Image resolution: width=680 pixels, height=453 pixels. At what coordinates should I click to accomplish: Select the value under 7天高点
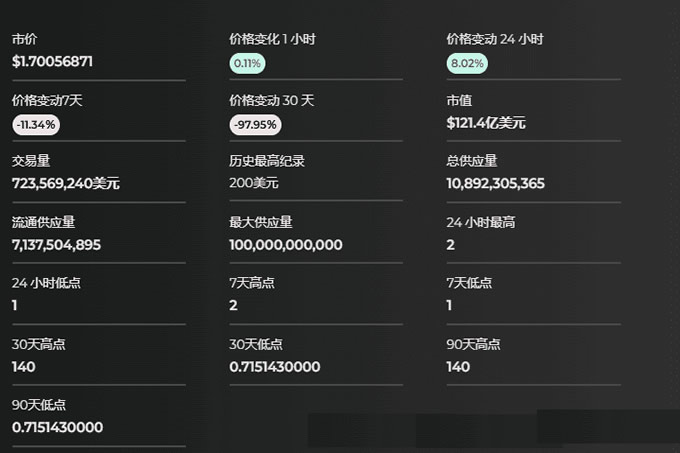coord(233,306)
